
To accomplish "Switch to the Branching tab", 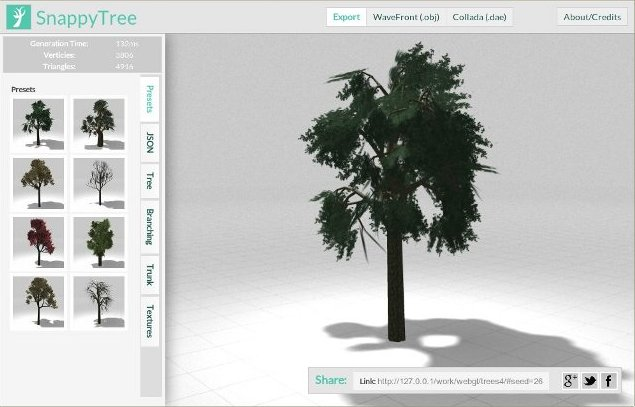I will coord(150,226).
